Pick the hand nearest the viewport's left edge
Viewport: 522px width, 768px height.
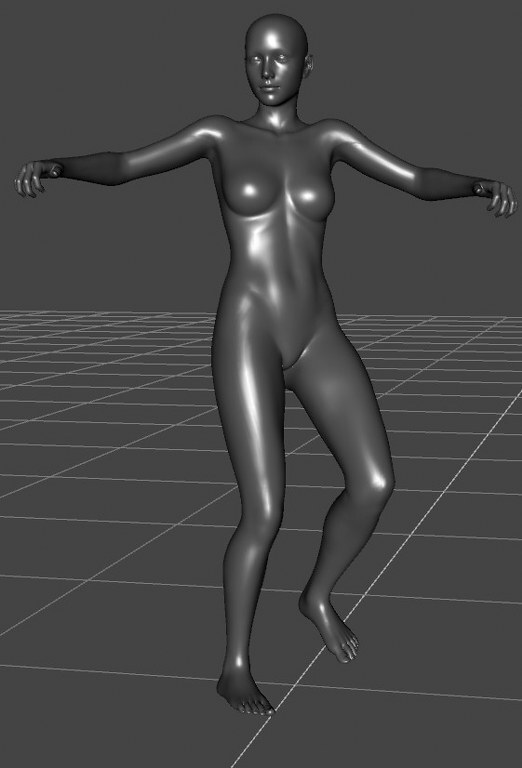[x=31, y=179]
